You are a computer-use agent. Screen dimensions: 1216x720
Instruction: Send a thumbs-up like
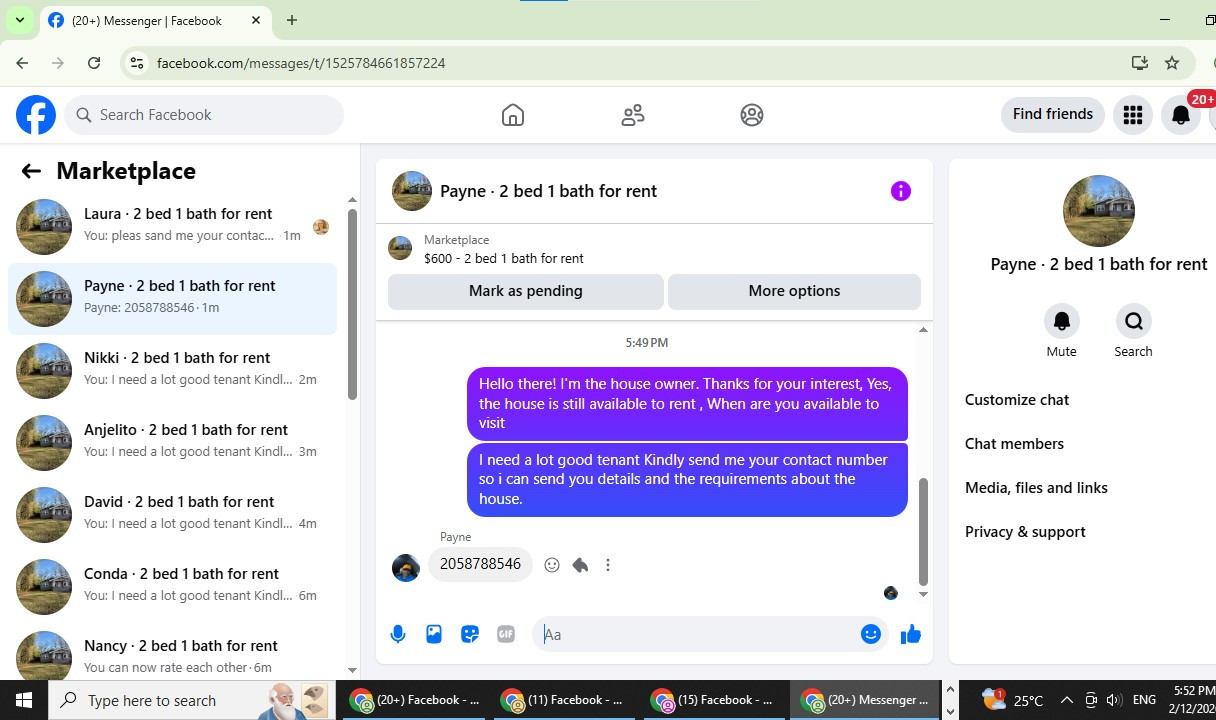910,634
